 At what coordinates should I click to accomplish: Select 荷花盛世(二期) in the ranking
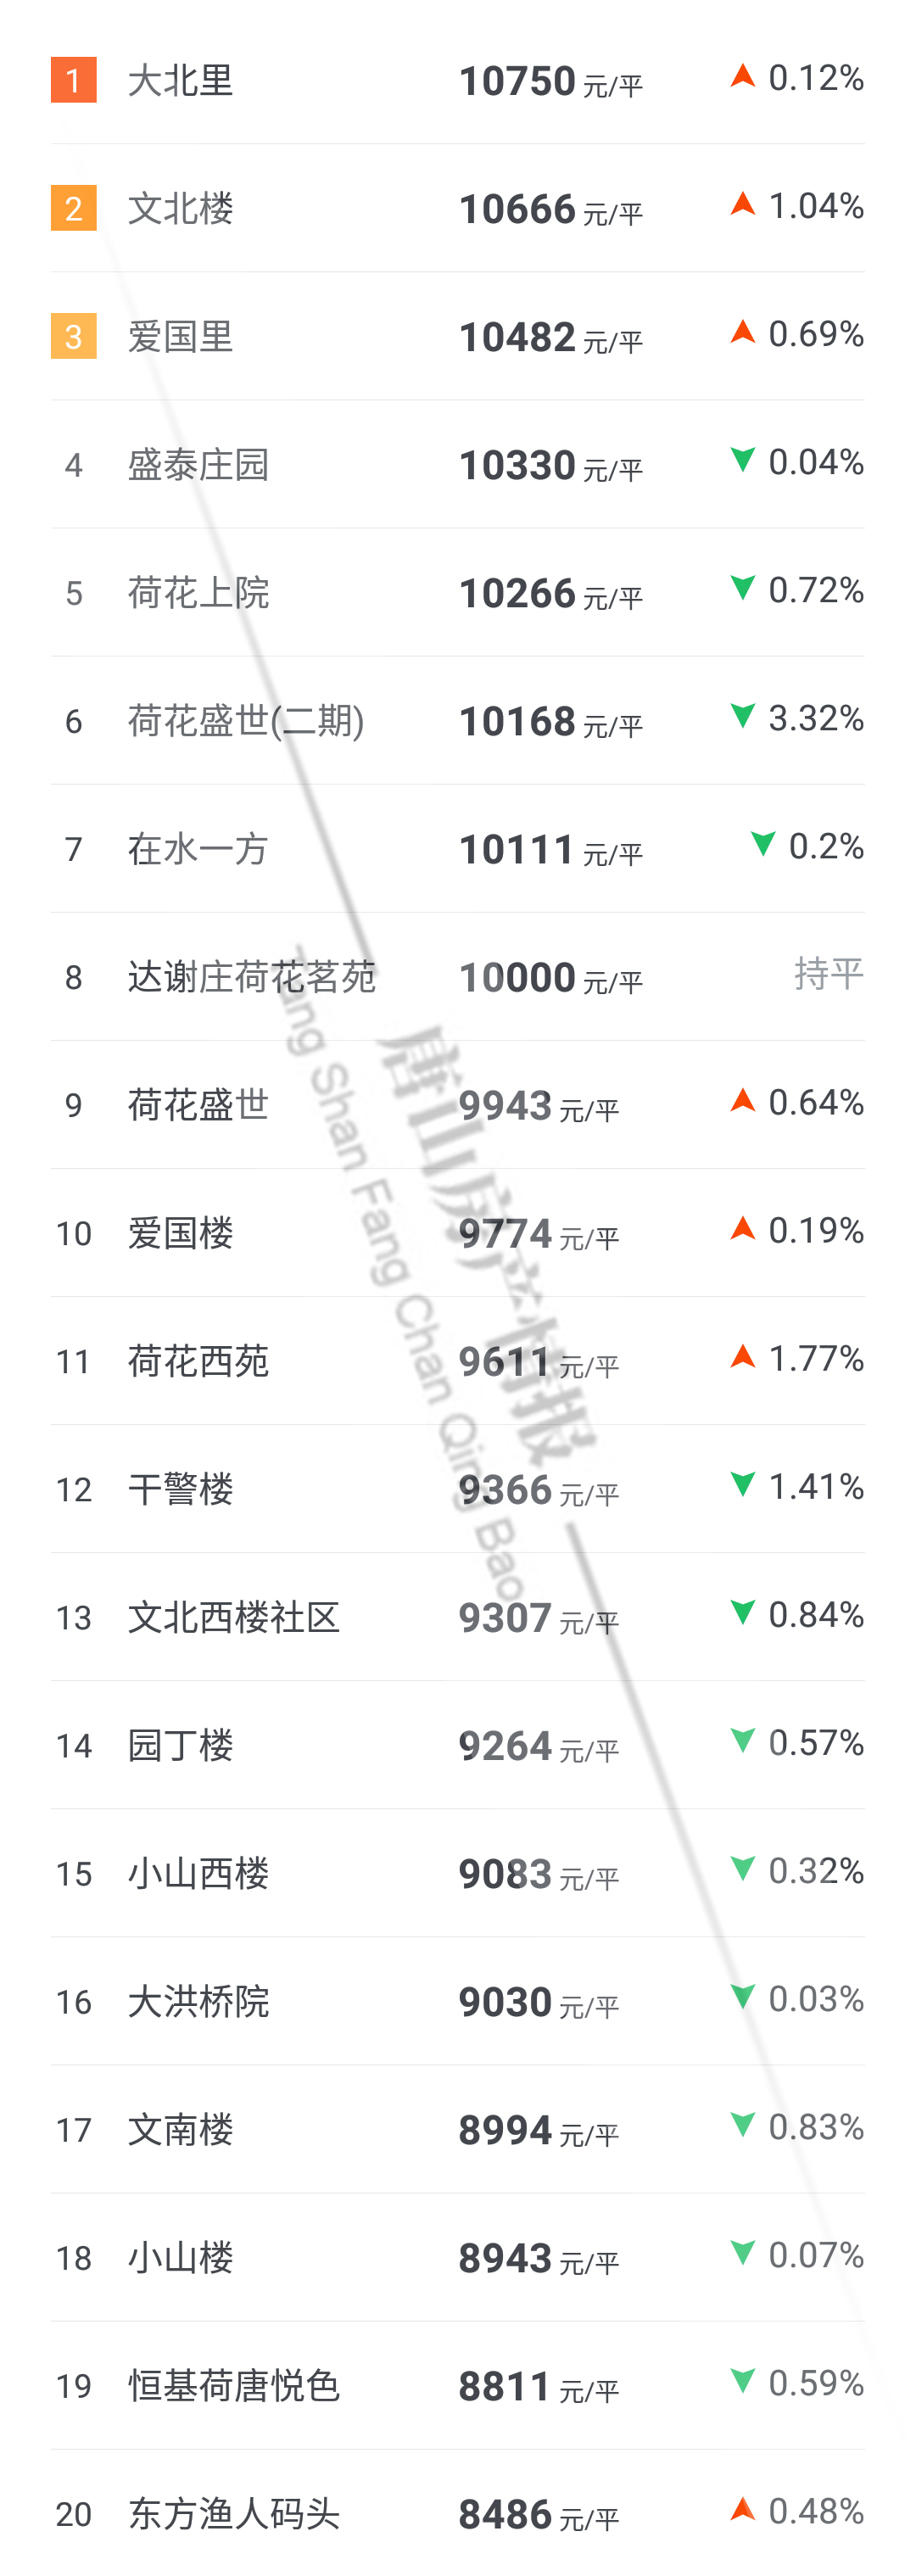[x=245, y=721]
